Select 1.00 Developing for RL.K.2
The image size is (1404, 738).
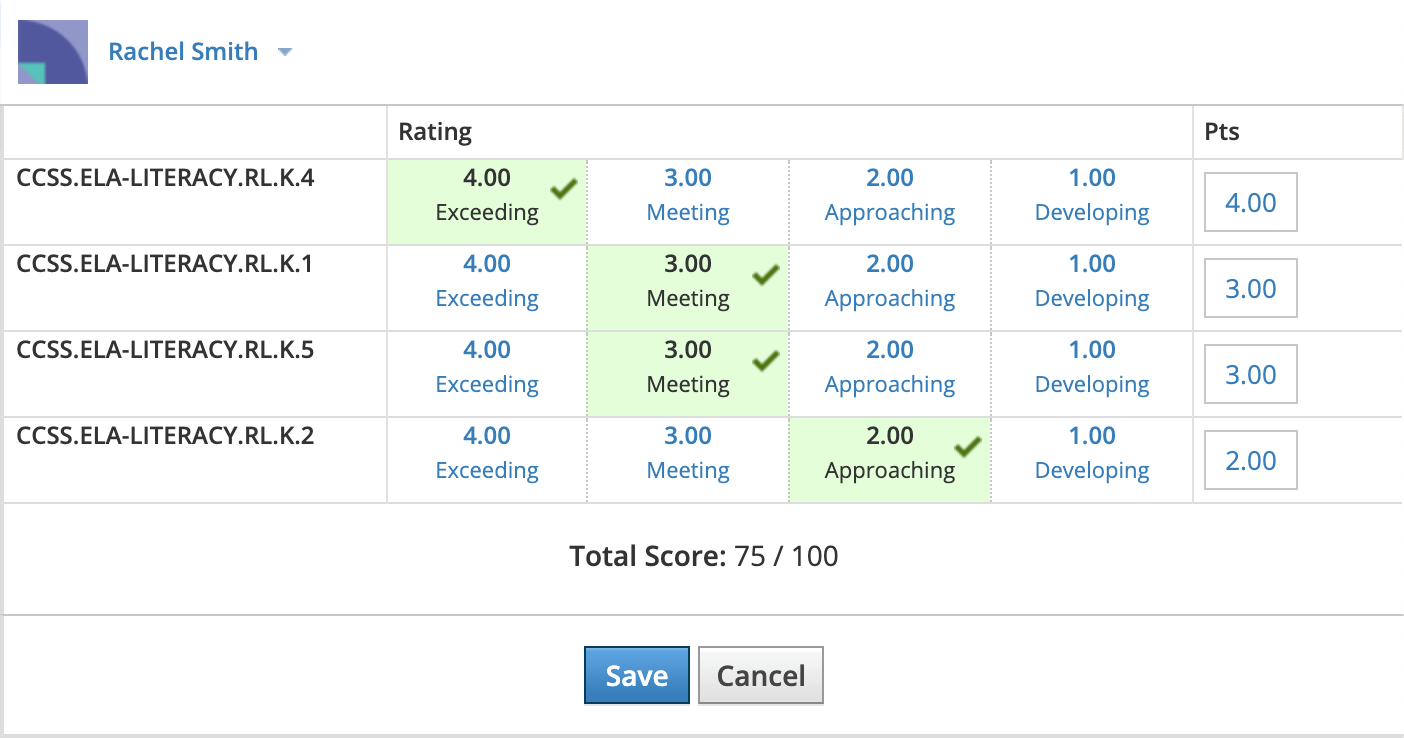point(1092,453)
